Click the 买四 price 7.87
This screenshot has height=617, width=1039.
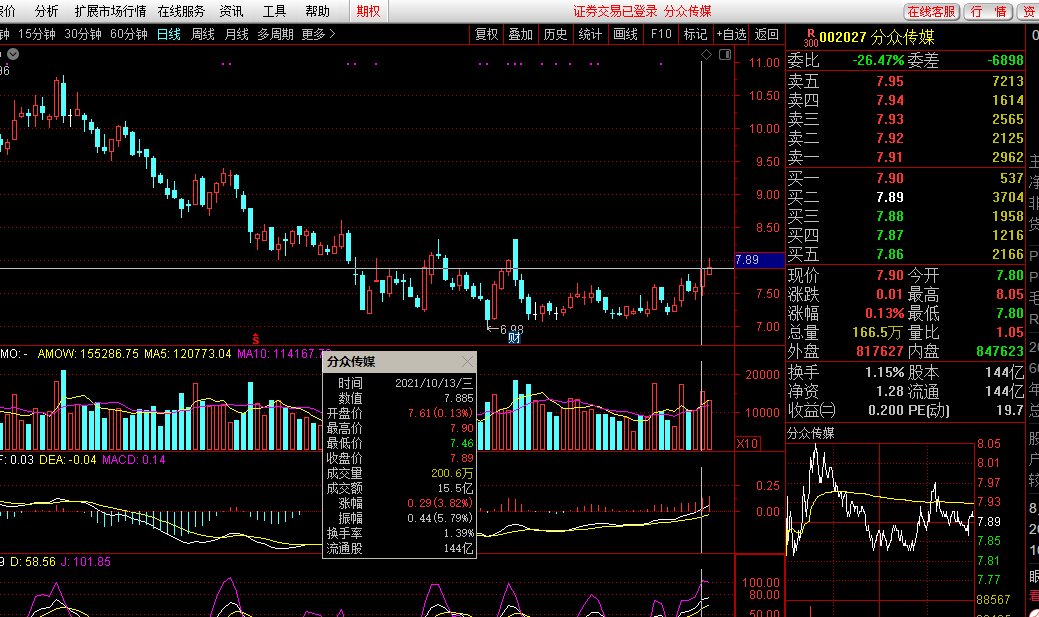(889, 235)
